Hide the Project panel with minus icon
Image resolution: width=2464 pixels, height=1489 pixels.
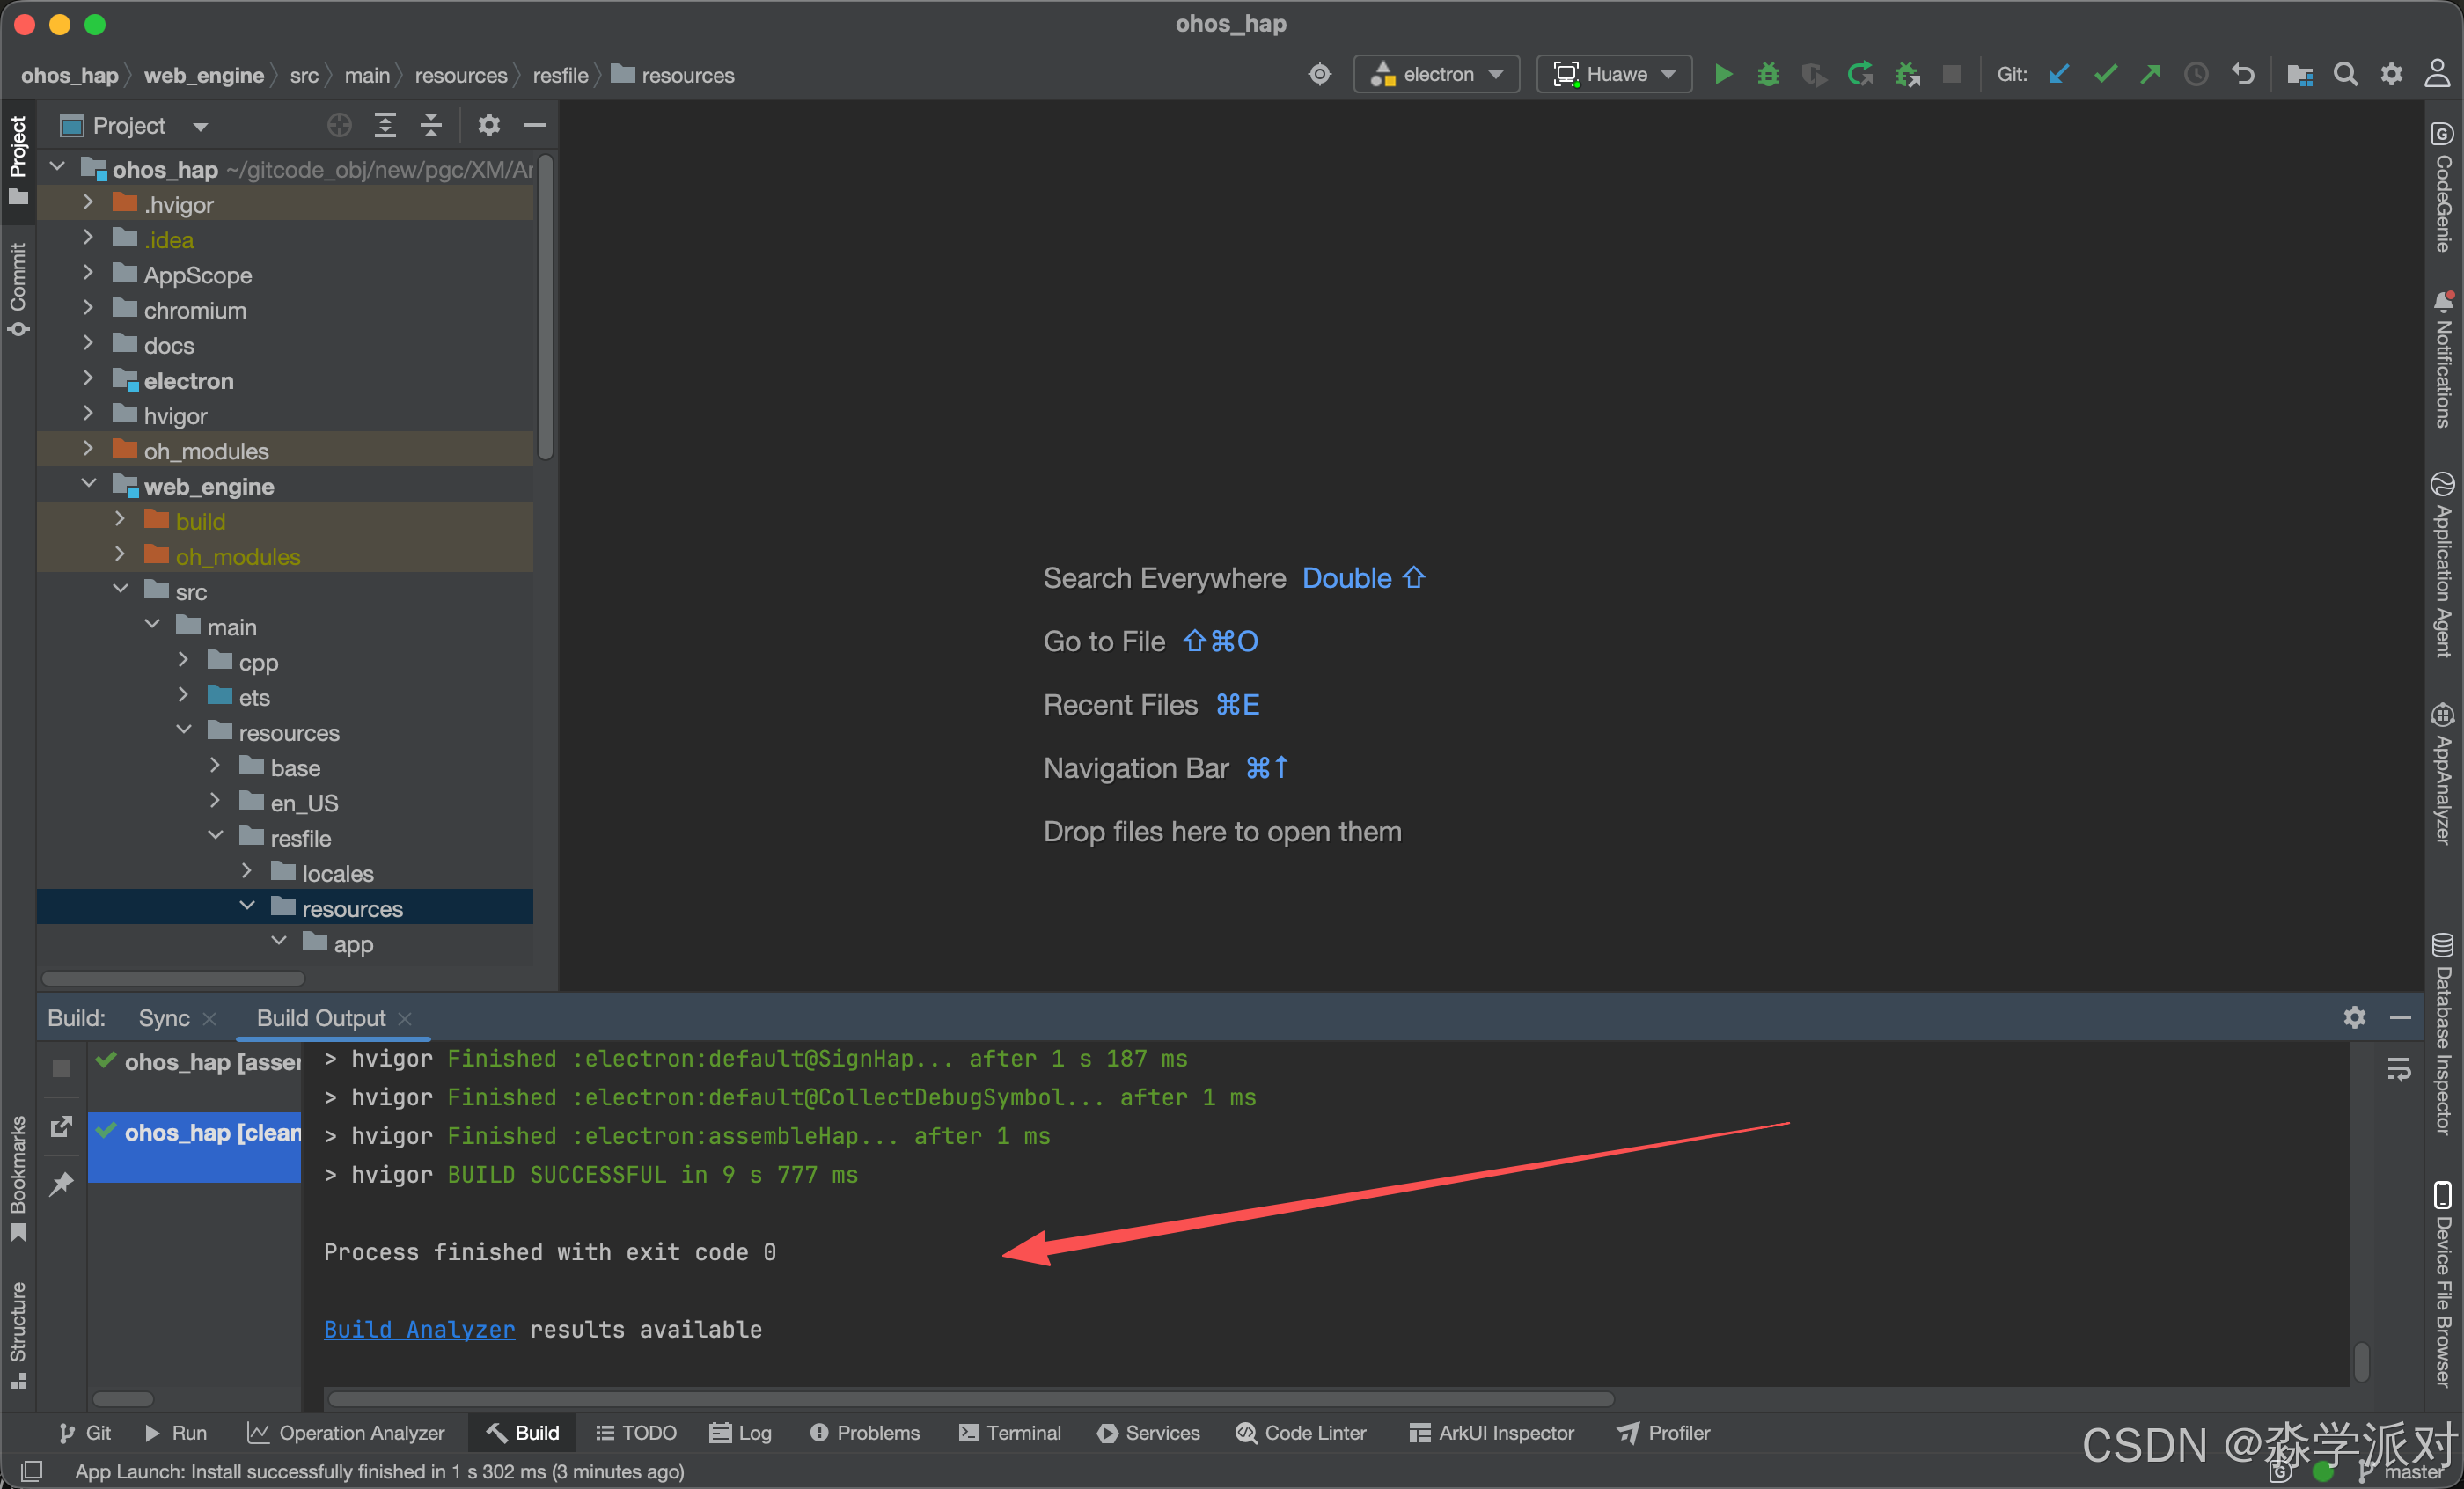535,125
